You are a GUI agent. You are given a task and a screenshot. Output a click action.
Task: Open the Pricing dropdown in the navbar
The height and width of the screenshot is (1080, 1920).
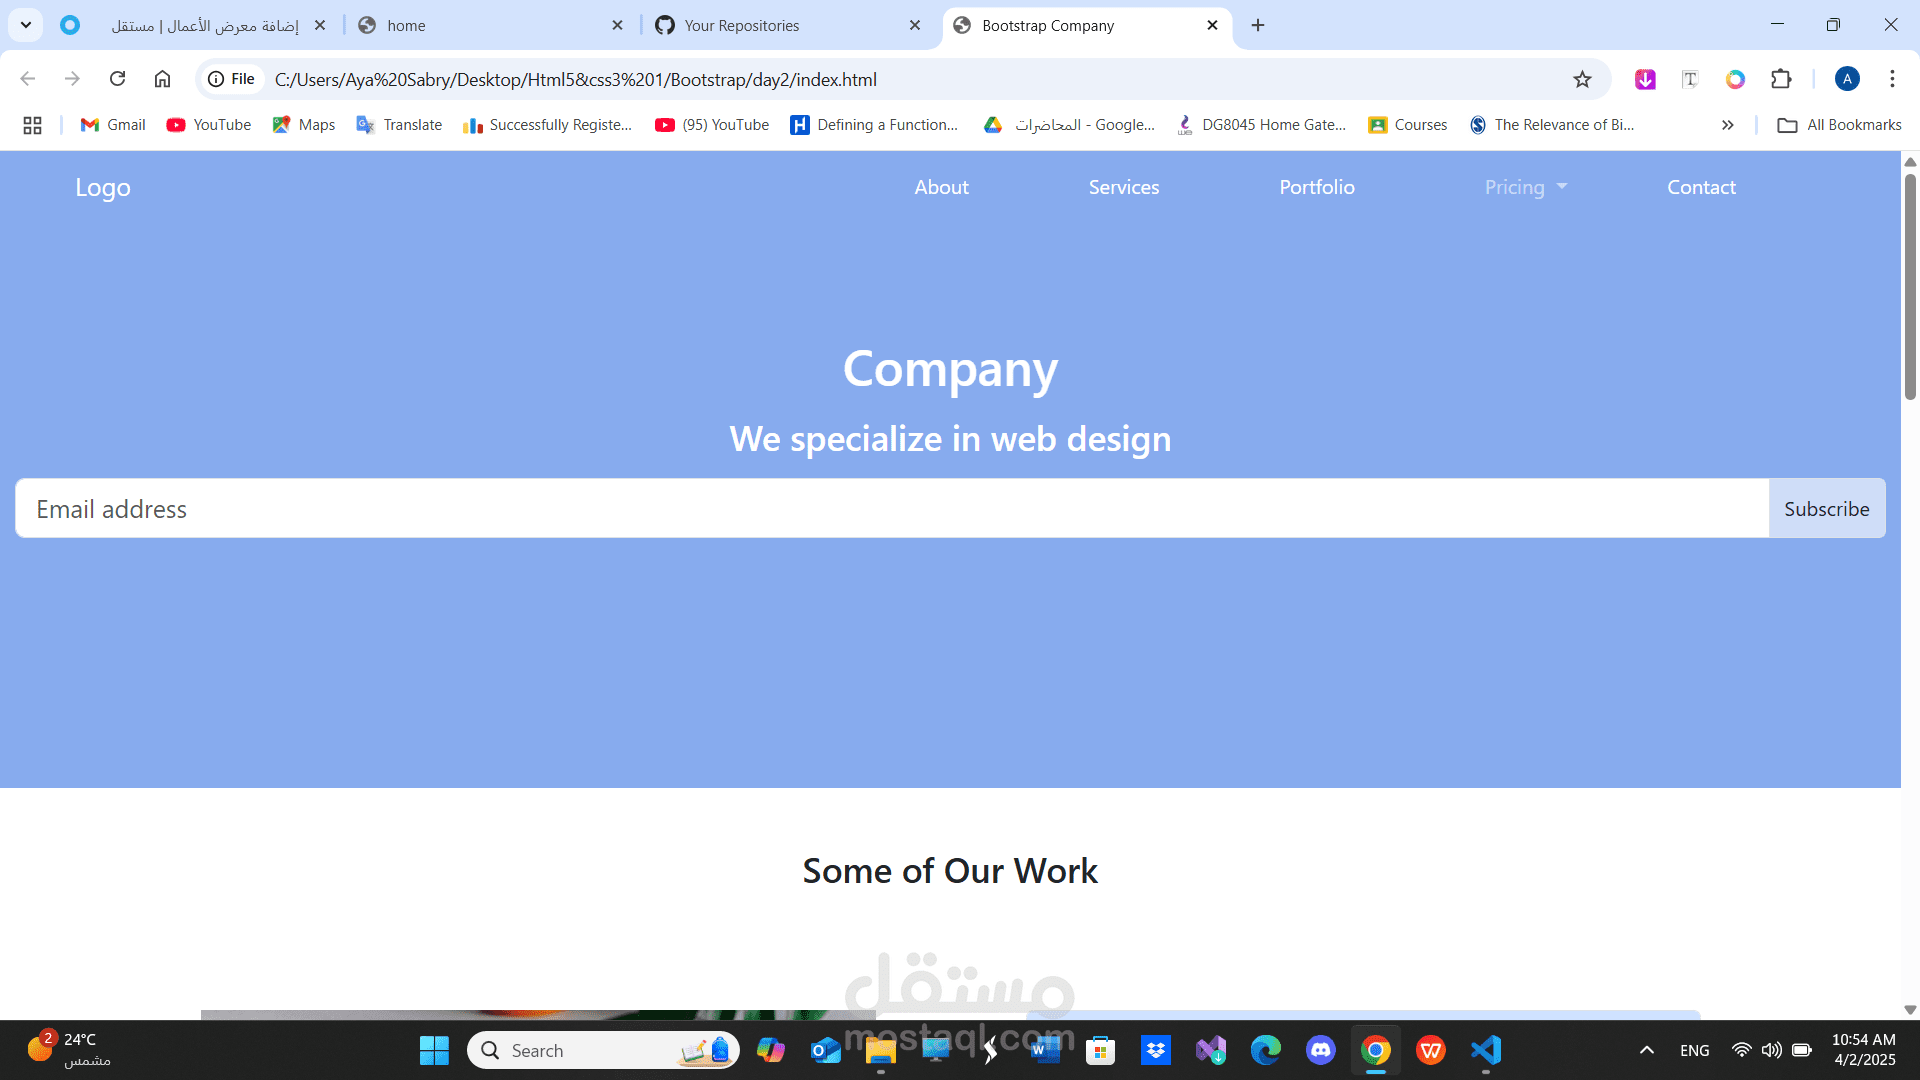point(1525,187)
